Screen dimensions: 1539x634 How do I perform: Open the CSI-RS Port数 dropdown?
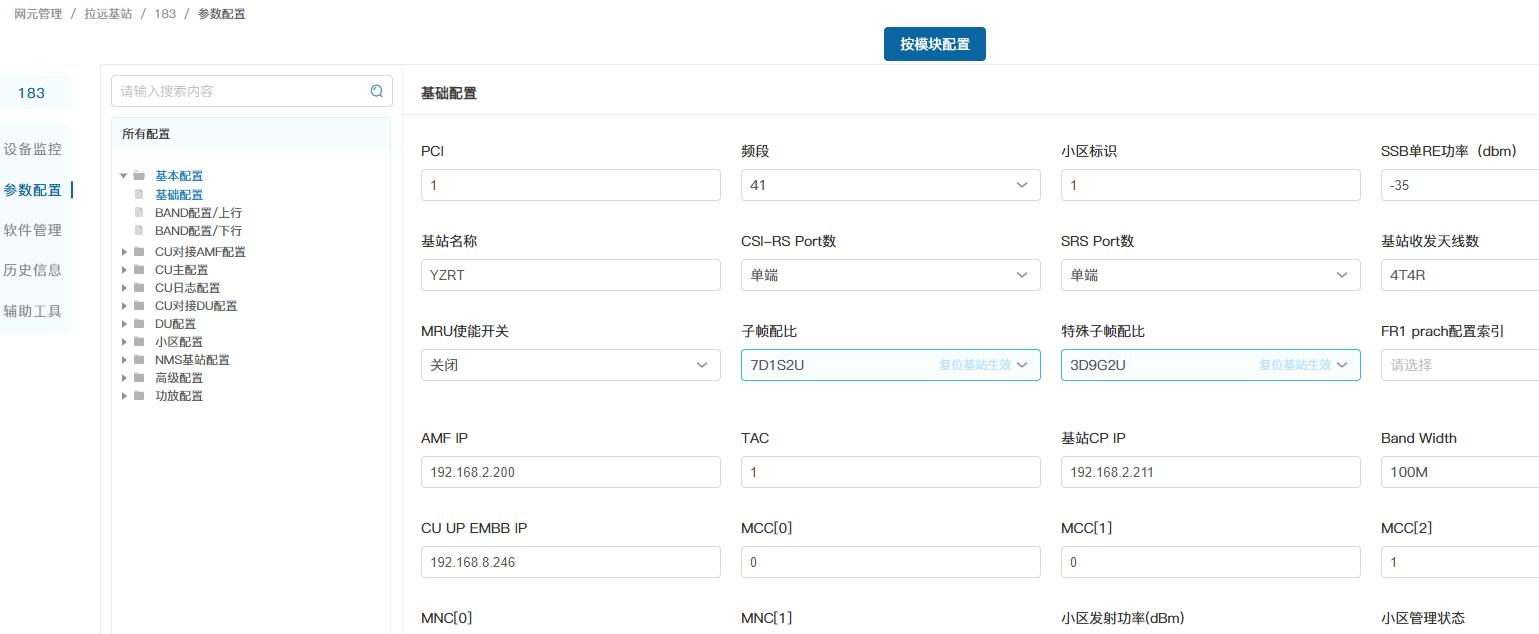(x=890, y=275)
